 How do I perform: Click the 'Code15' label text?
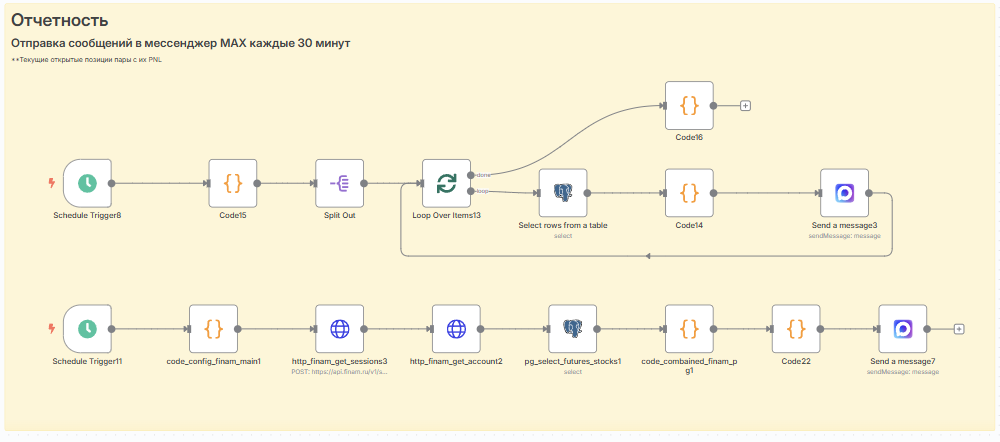point(233,216)
